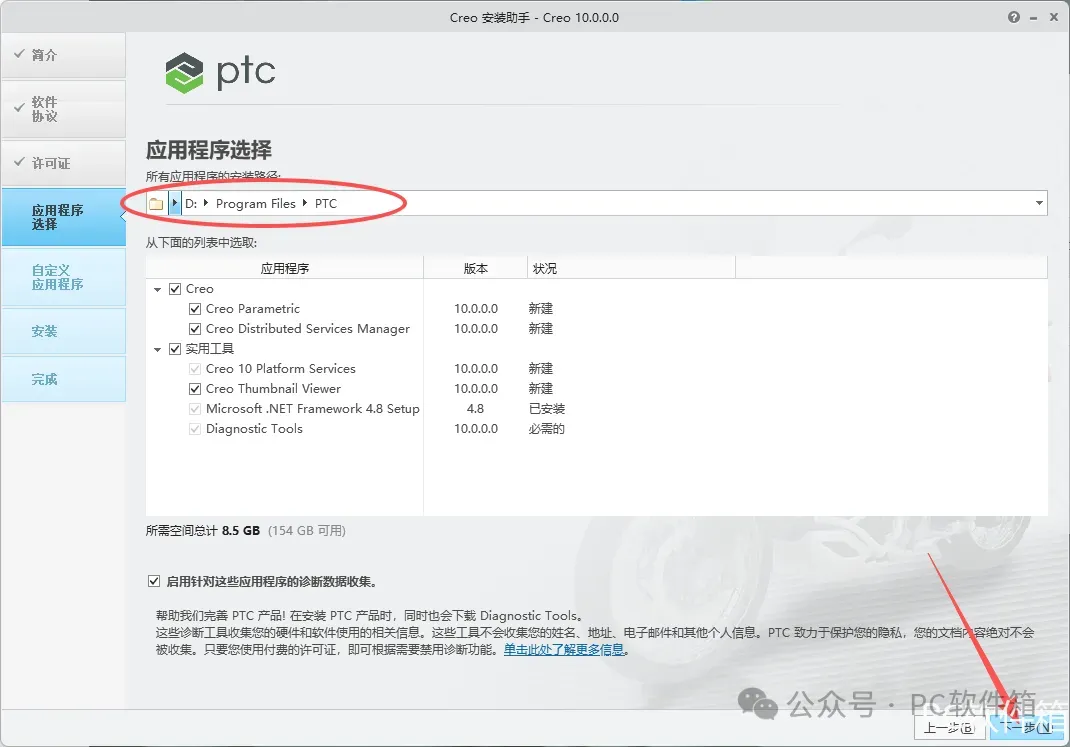The height and width of the screenshot is (747, 1070).
Task: Open the 安装 step
Action: (63, 331)
